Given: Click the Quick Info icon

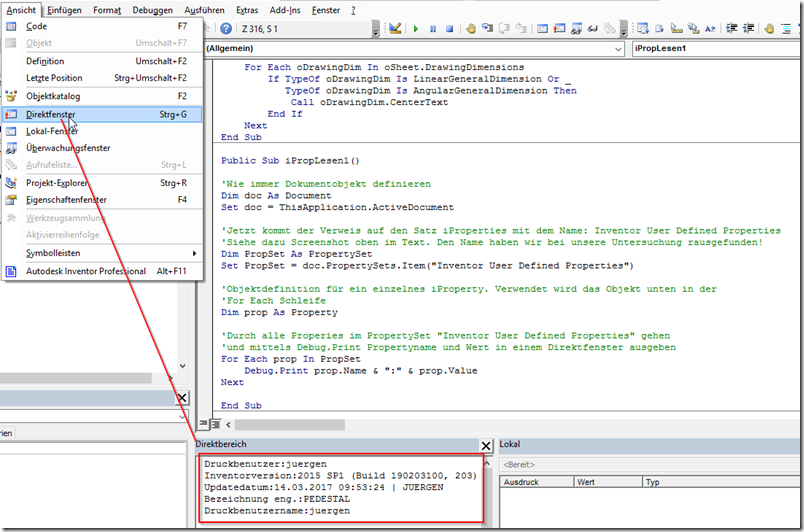Looking at the screenshot, I should (x=677, y=29).
